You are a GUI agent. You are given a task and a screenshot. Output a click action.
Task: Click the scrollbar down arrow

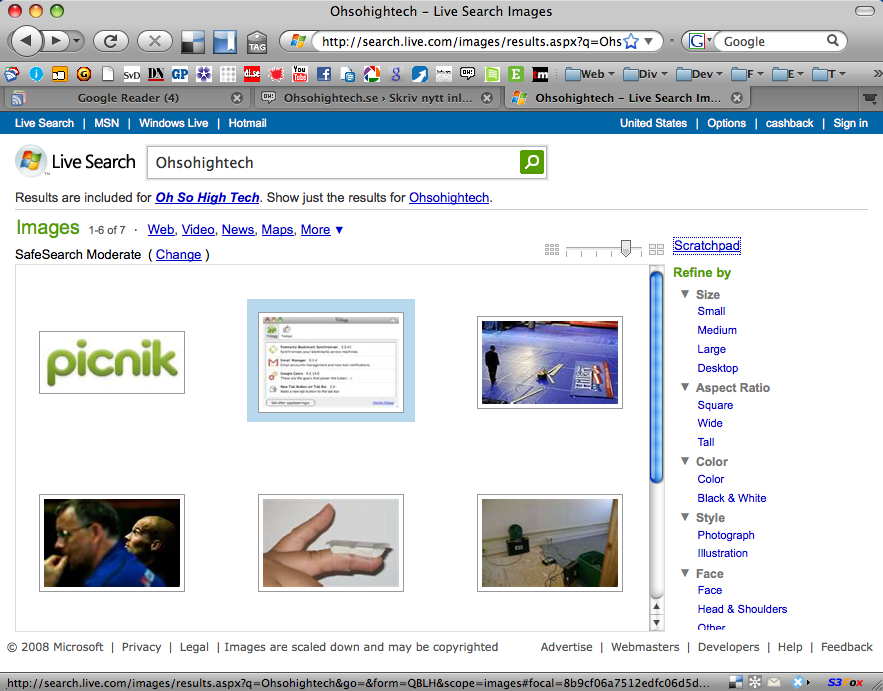[656, 623]
